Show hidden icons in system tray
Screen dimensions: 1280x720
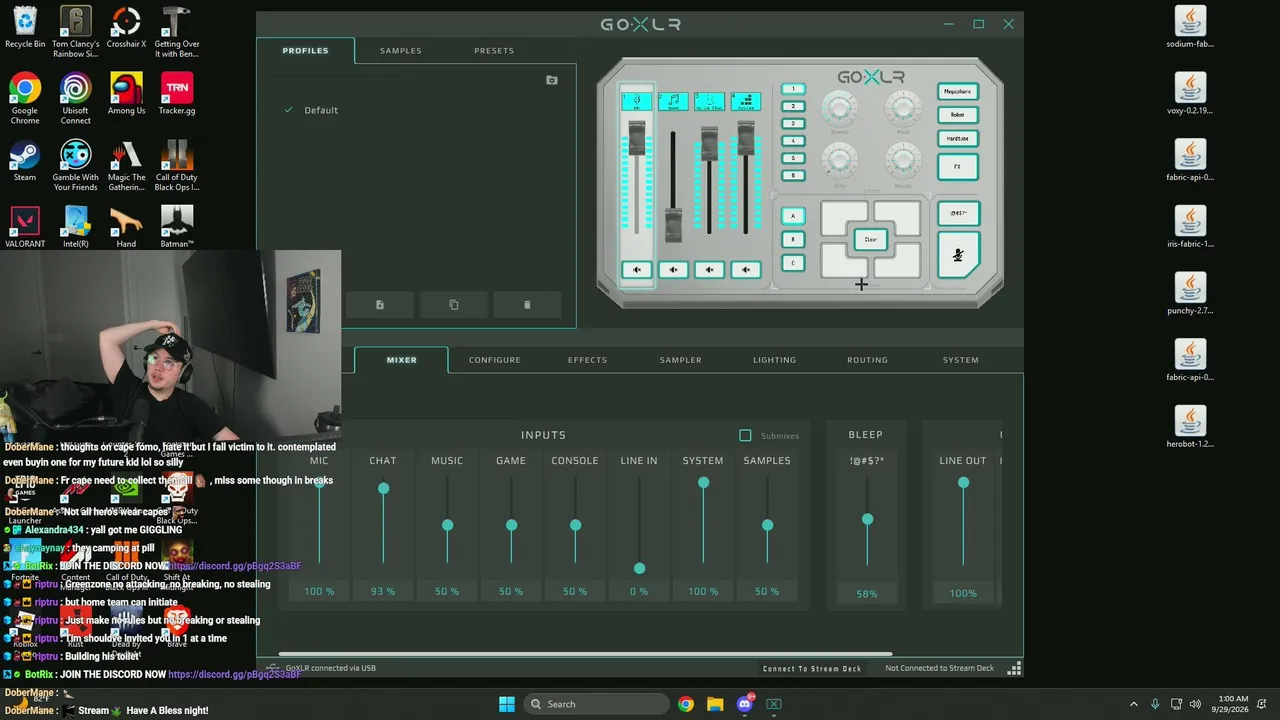(1133, 704)
